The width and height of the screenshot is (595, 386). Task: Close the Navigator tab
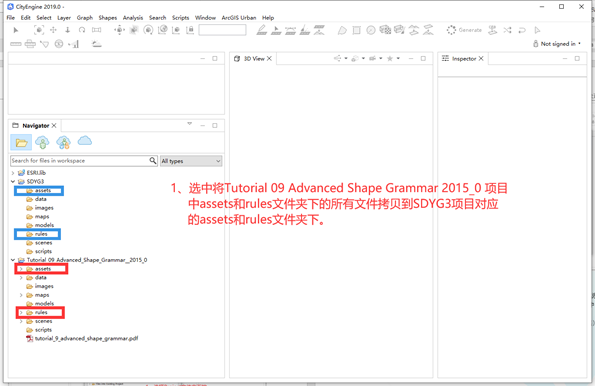pyautogui.click(x=54, y=126)
